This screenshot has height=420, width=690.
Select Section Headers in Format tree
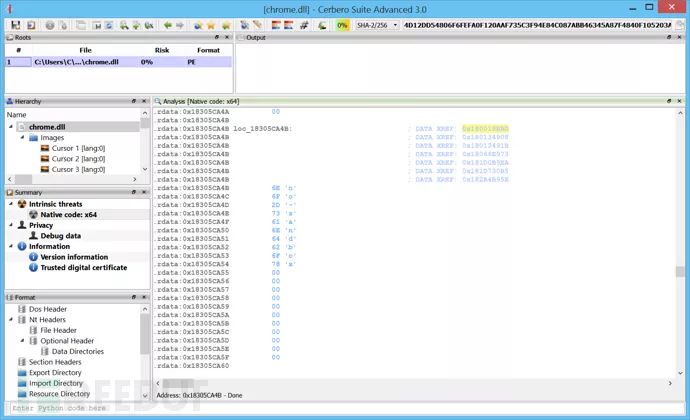click(50, 362)
